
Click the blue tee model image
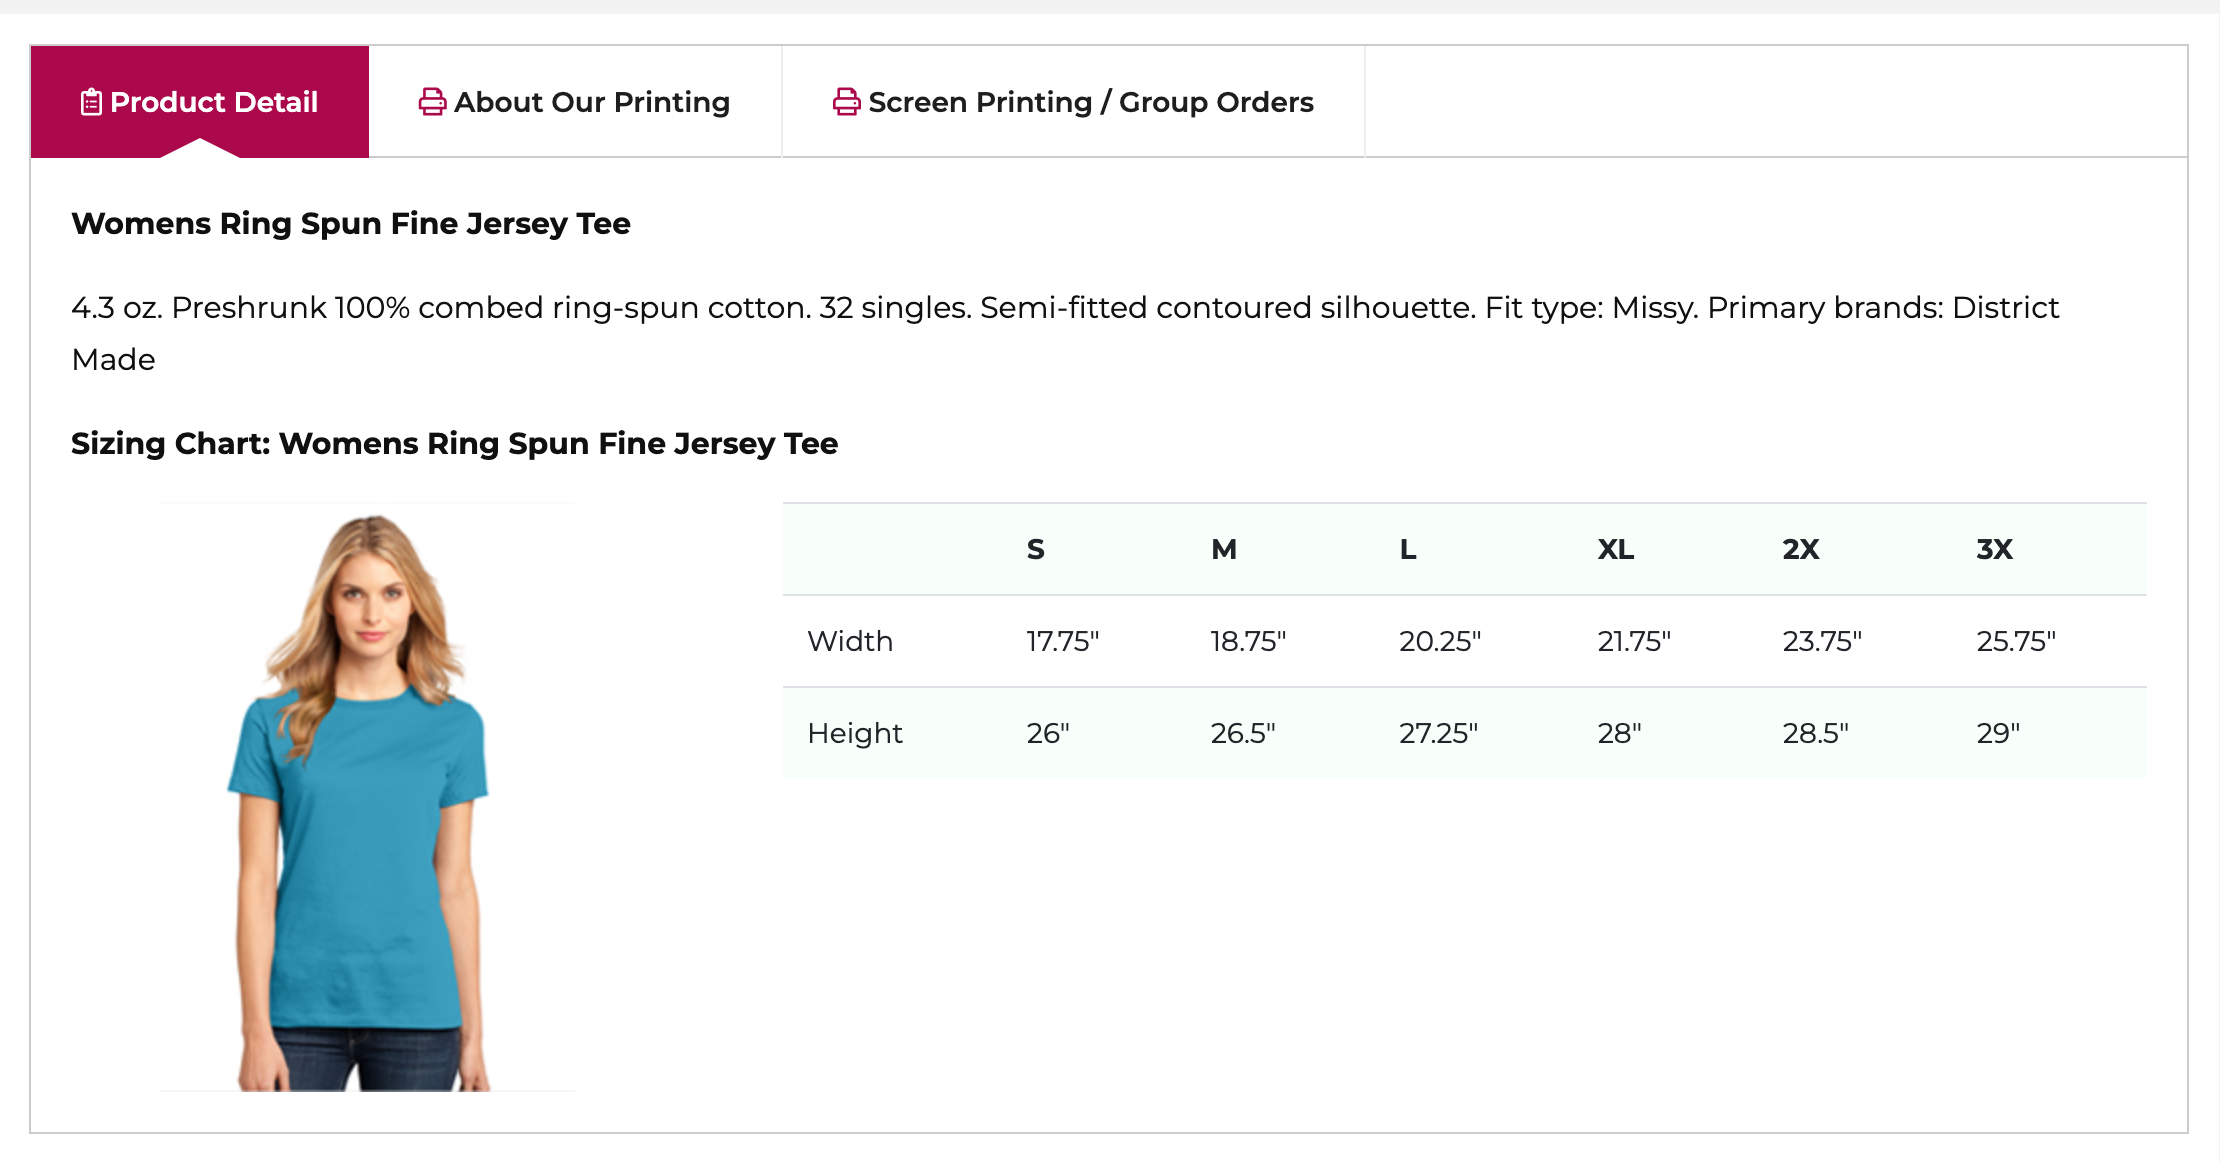tap(367, 797)
